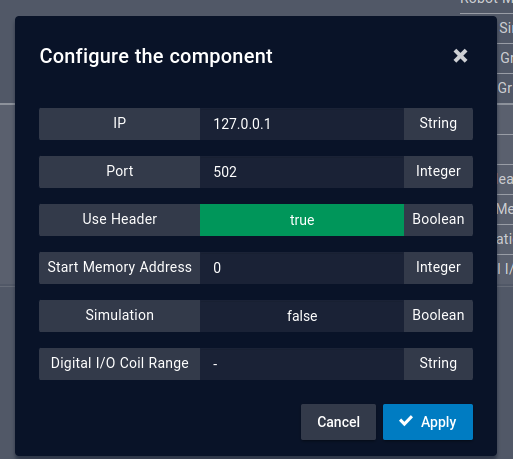Image resolution: width=513 pixels, height=459 pixels.
Task: Close the Configure the component dialog
Action: coord(460,56)
